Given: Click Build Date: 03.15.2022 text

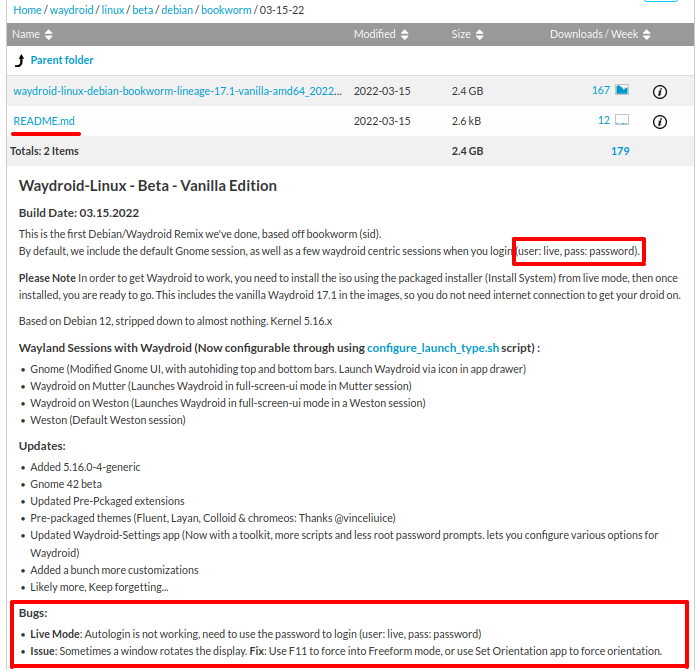Looking at the screenshot, I should pyautogui.click(x=79, y=213).
